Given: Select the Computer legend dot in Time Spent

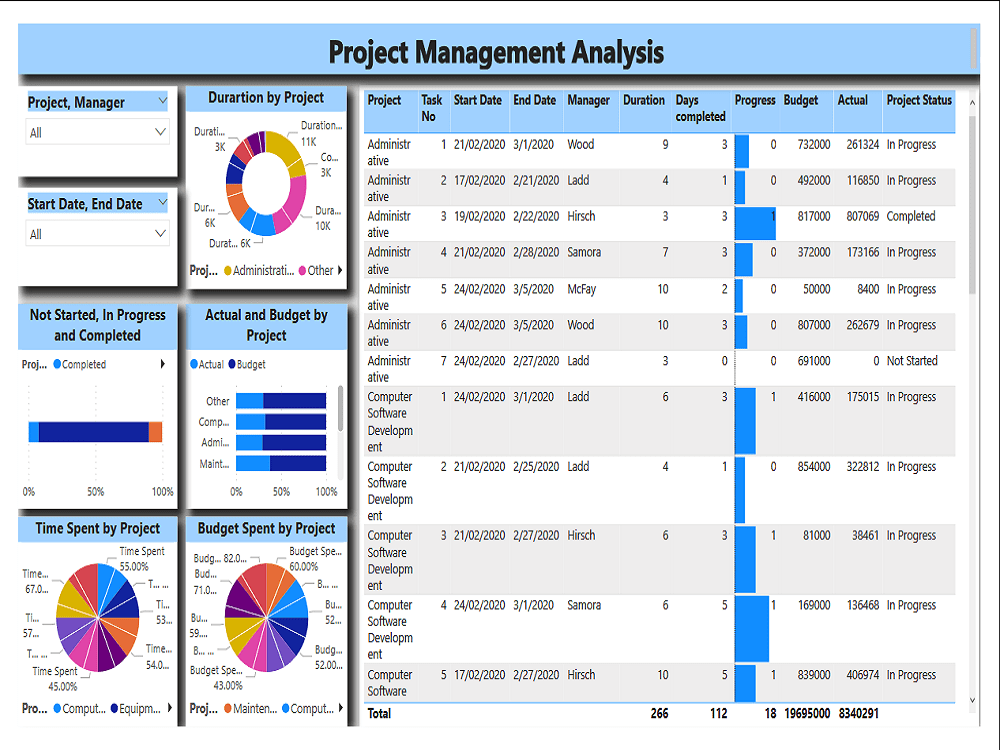Looking at the screenshot, I should pyautogui.click(x=57, y=708).
